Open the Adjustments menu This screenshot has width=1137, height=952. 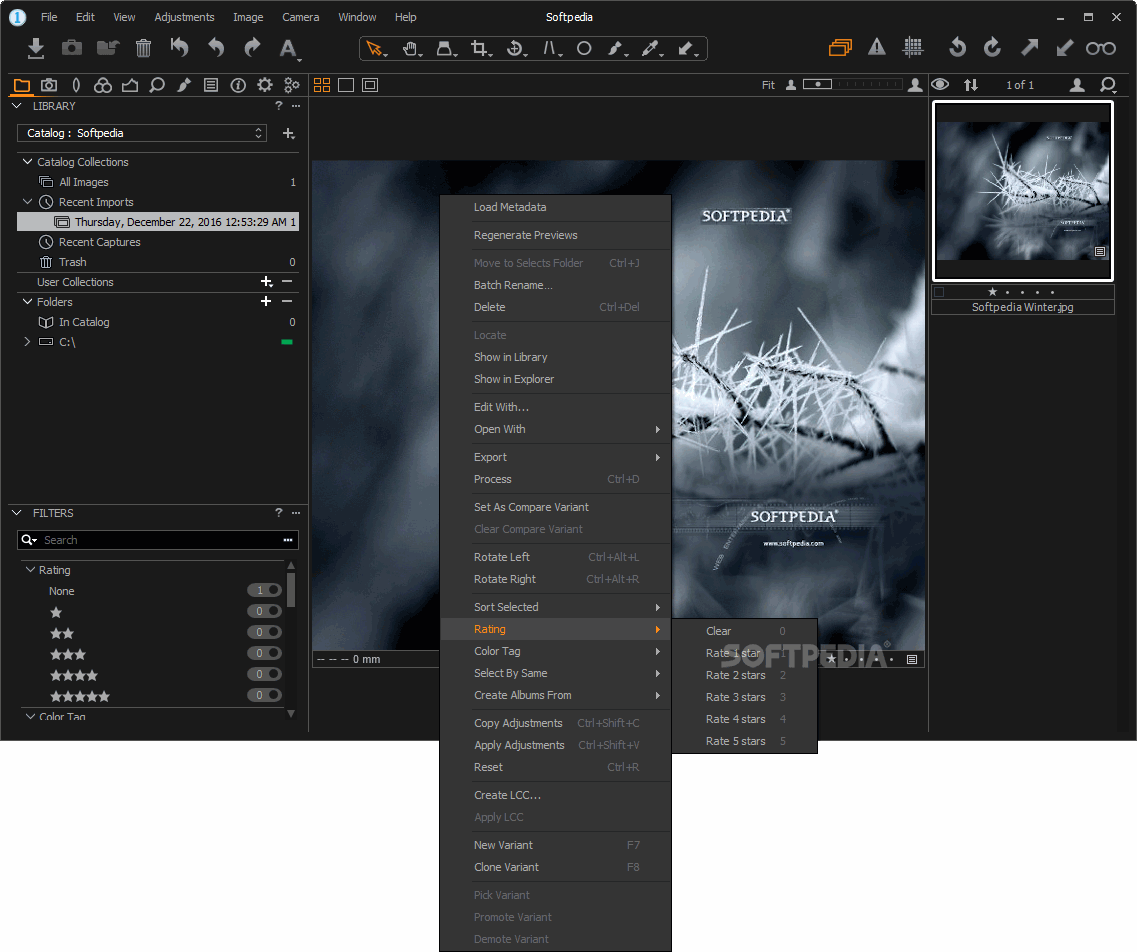[x=184, y=17]
